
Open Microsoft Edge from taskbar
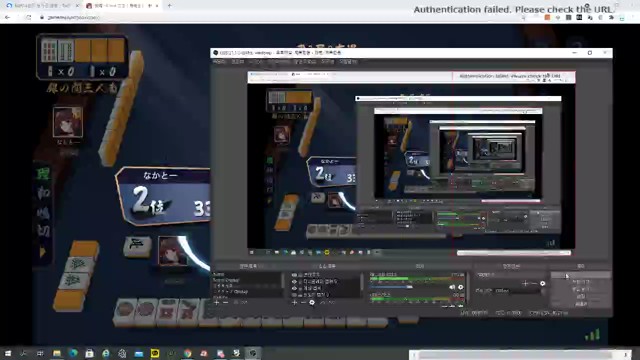pyautogui.click(x=73, y=353)
